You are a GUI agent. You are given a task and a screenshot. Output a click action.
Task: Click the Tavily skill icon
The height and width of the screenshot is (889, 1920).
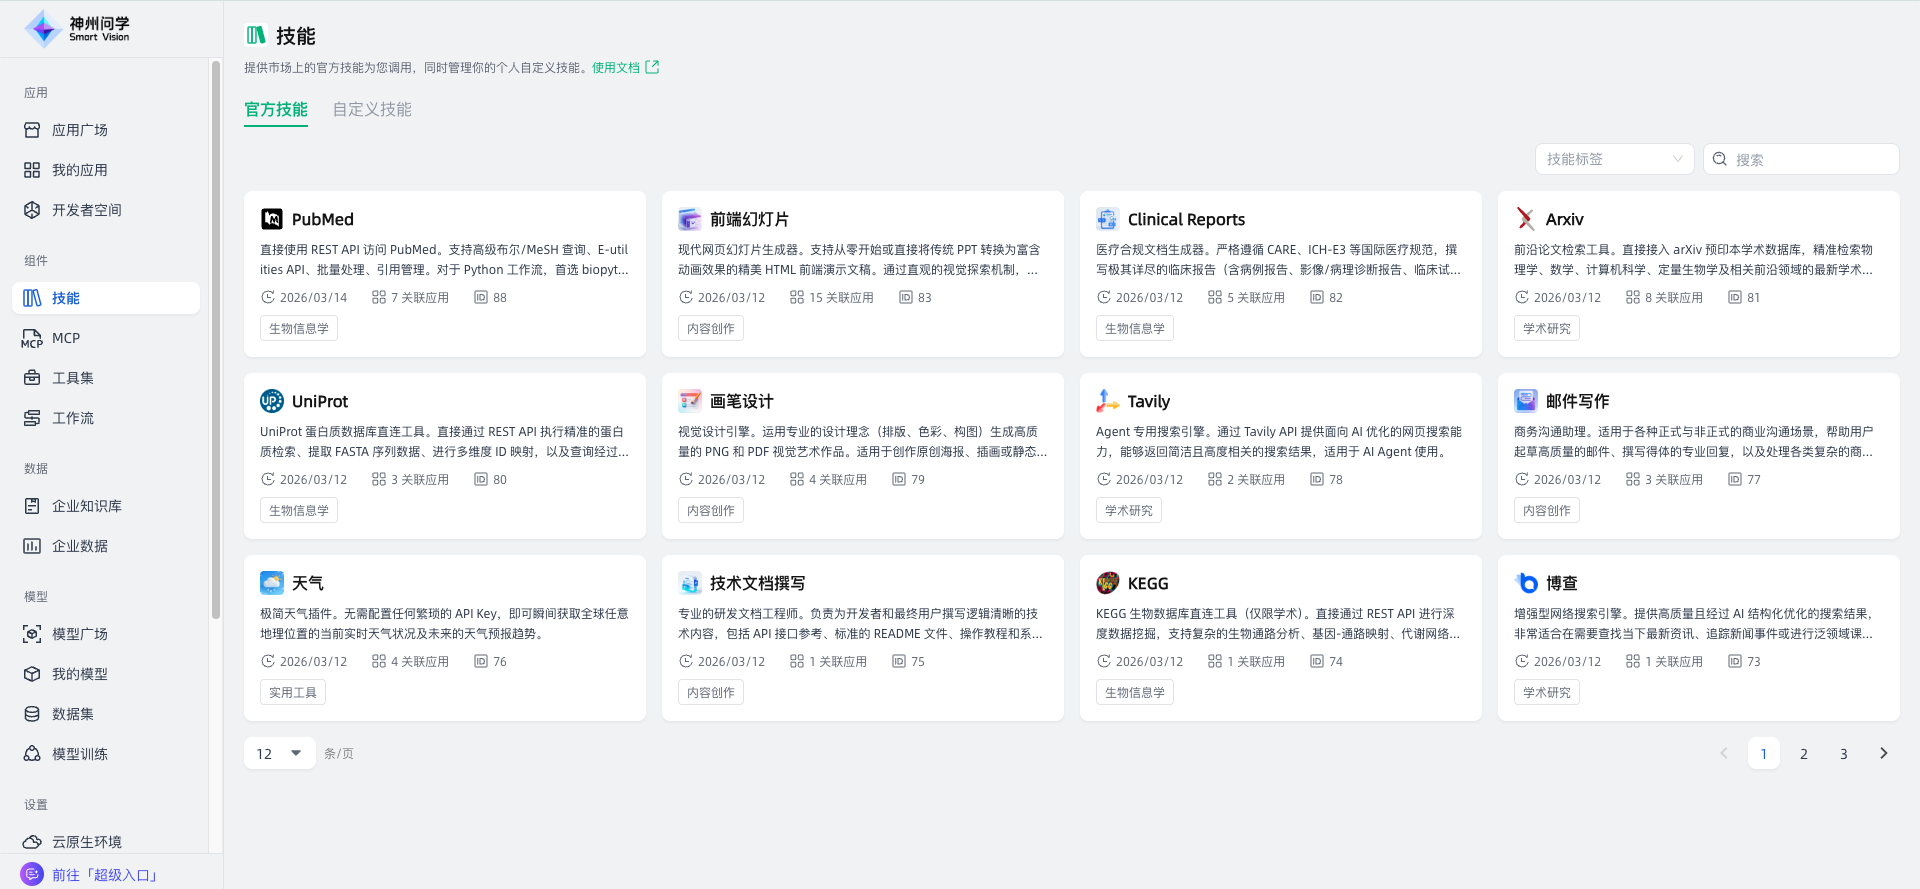click(1107, 401)
